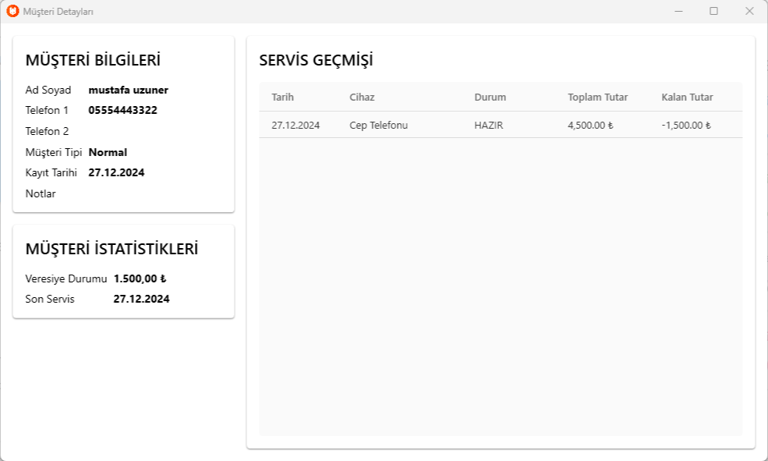Click the Ad Soyad label
Screen dimensions: 768x461
click(48, 90)
